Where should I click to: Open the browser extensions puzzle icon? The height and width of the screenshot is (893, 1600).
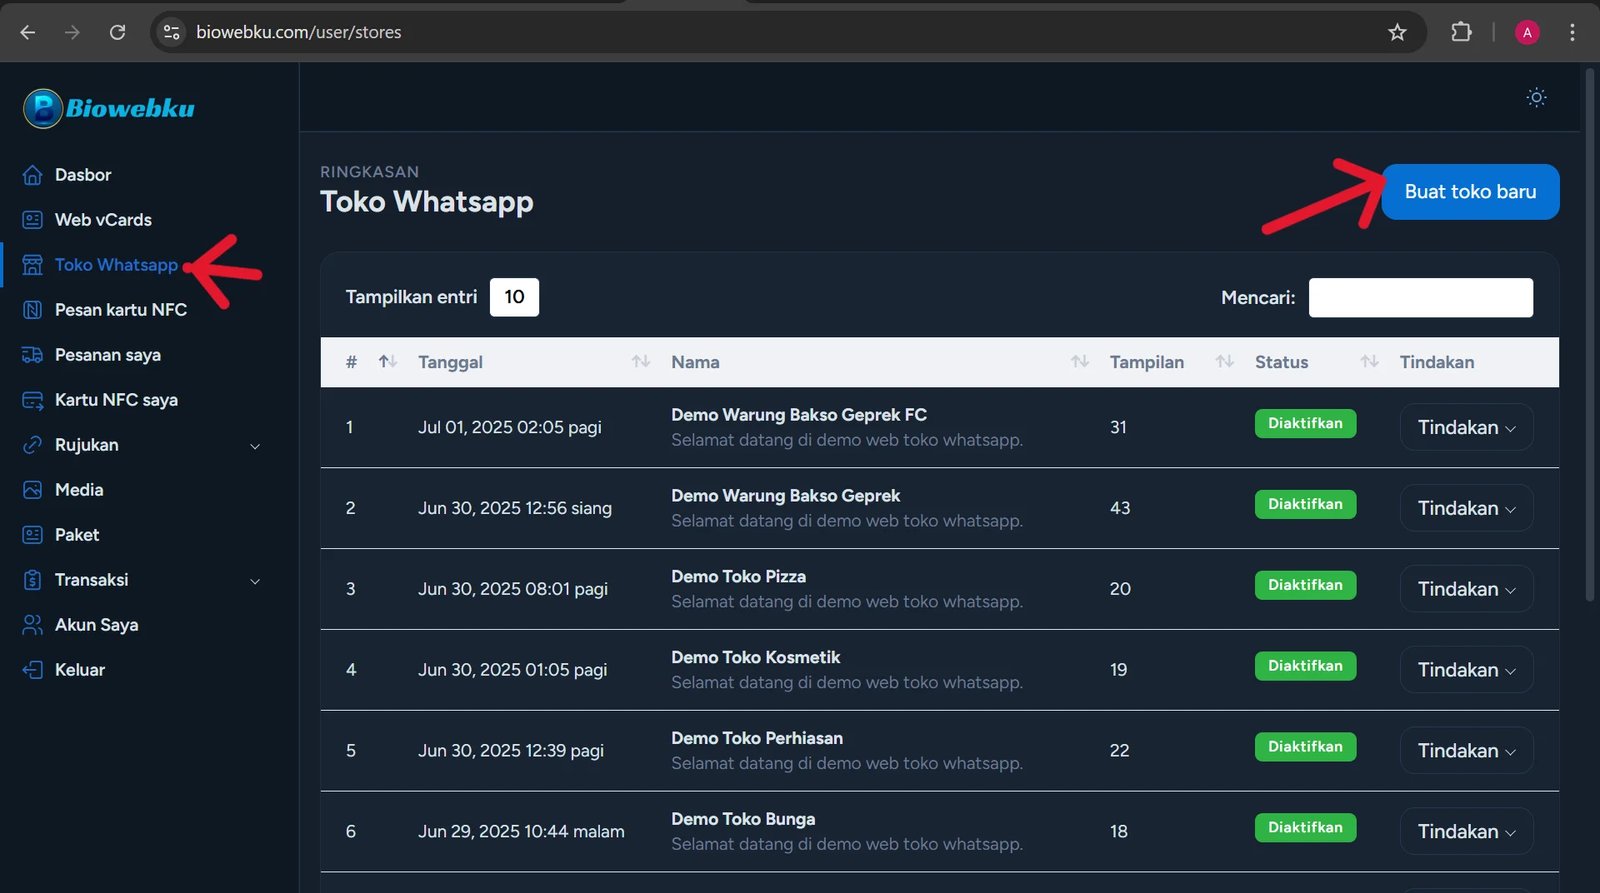tap(1461, 32)
